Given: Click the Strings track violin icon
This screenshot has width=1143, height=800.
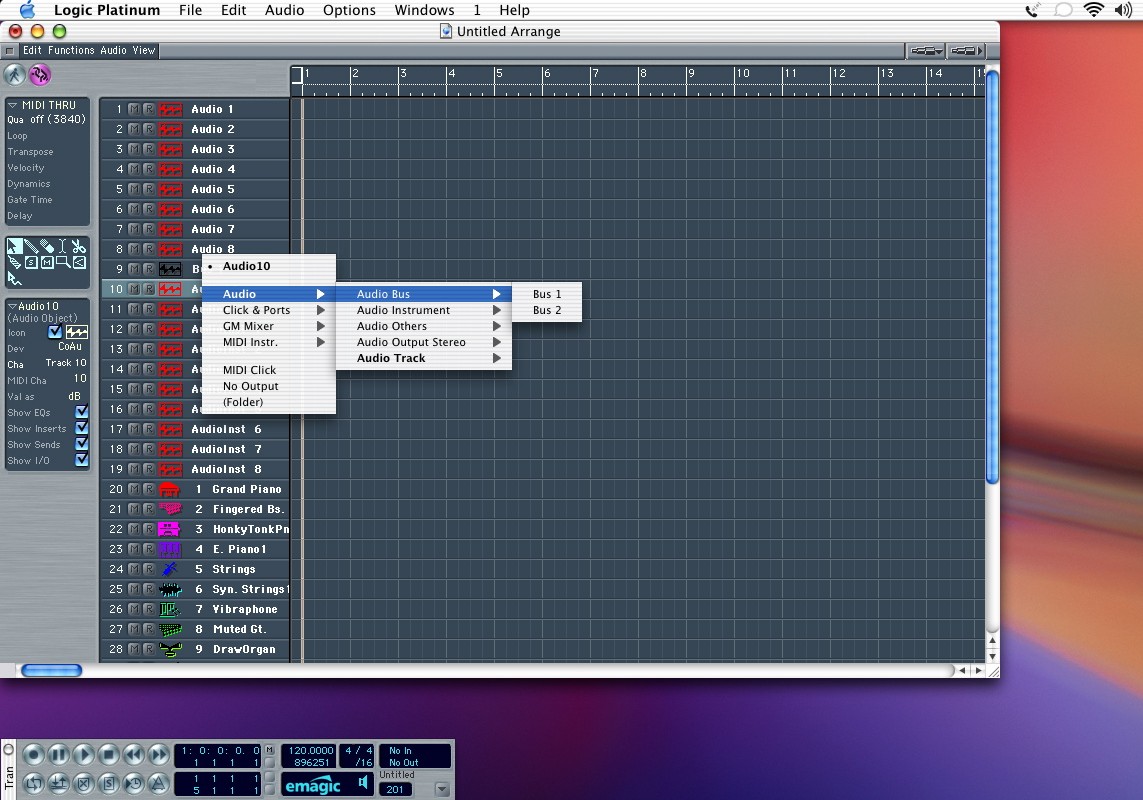Looking at the screenshot, I should (169, 569).
